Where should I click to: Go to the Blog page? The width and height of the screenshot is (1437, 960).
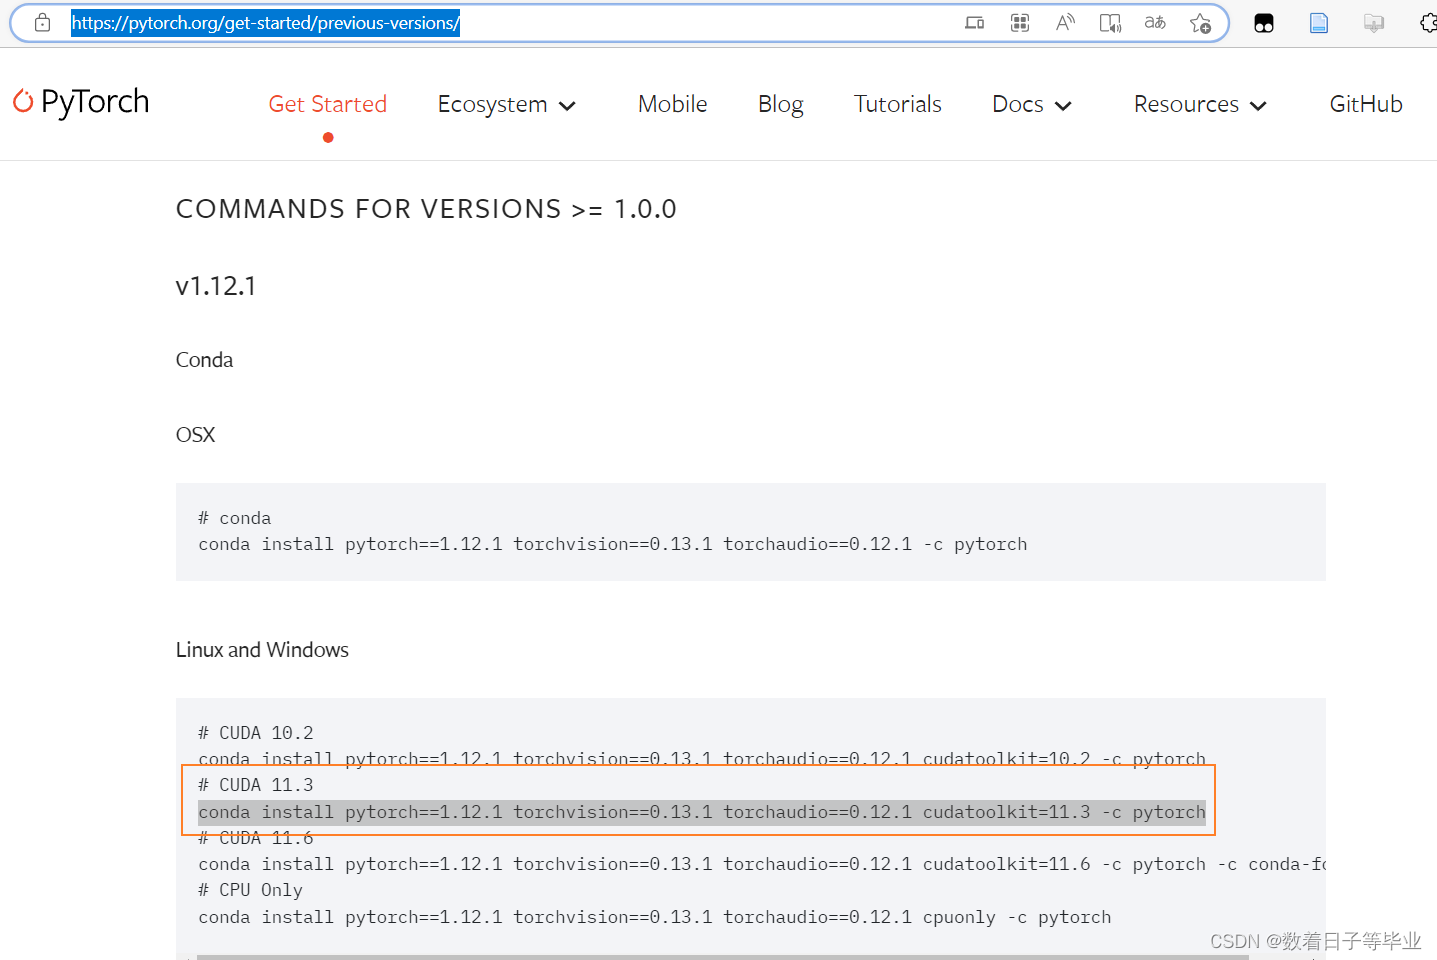[780, 104]
